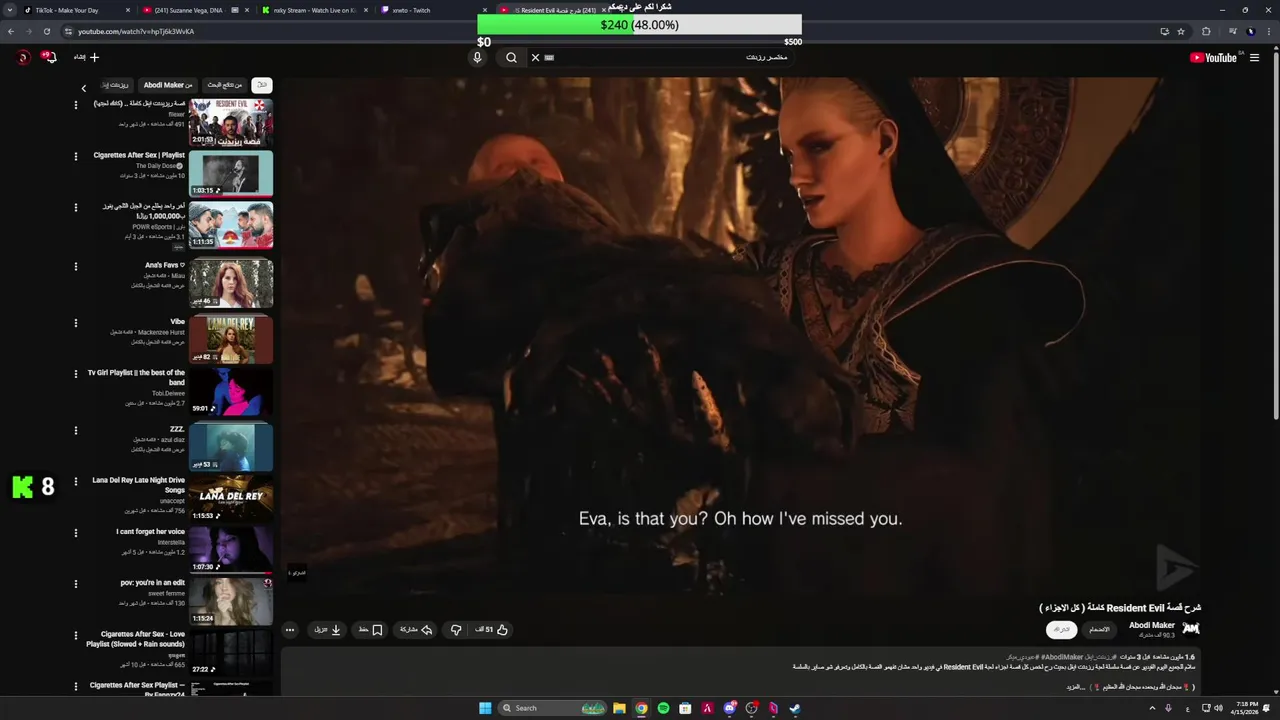Open the POWR eSports video thumbnail
This screenshot has height=720, width=1280.
coord(231,225)
